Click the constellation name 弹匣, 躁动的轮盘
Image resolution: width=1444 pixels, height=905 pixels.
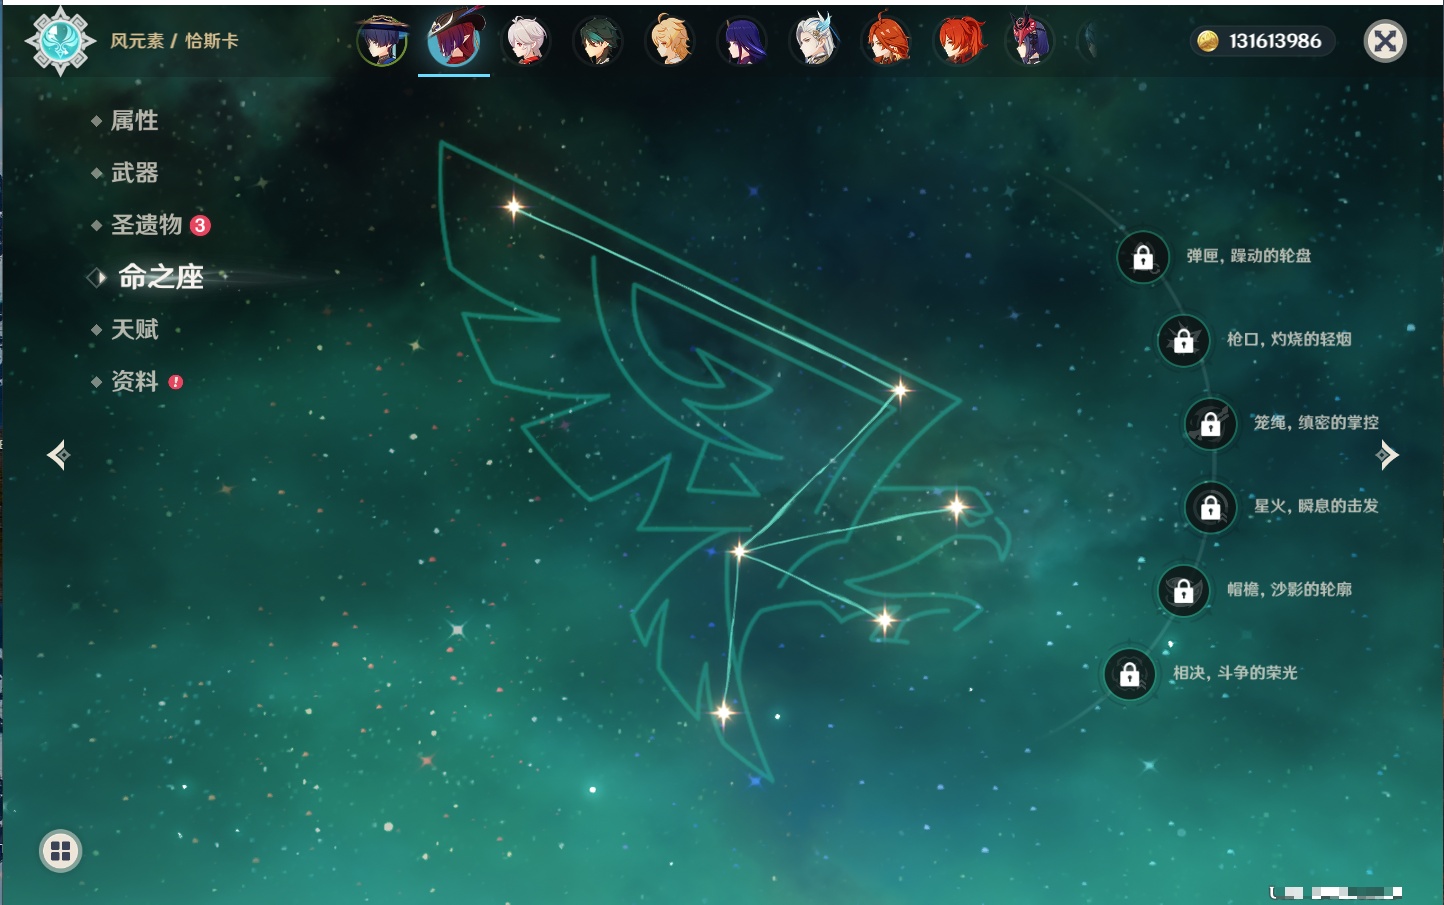[x=1249, y=256]
